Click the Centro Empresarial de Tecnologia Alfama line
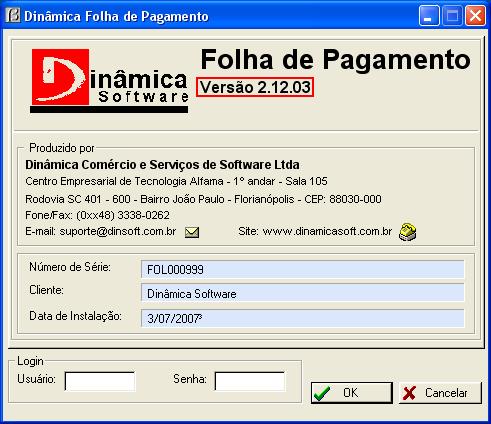The height and width of the screenshot is (424, 491). (x=176, y=181)
